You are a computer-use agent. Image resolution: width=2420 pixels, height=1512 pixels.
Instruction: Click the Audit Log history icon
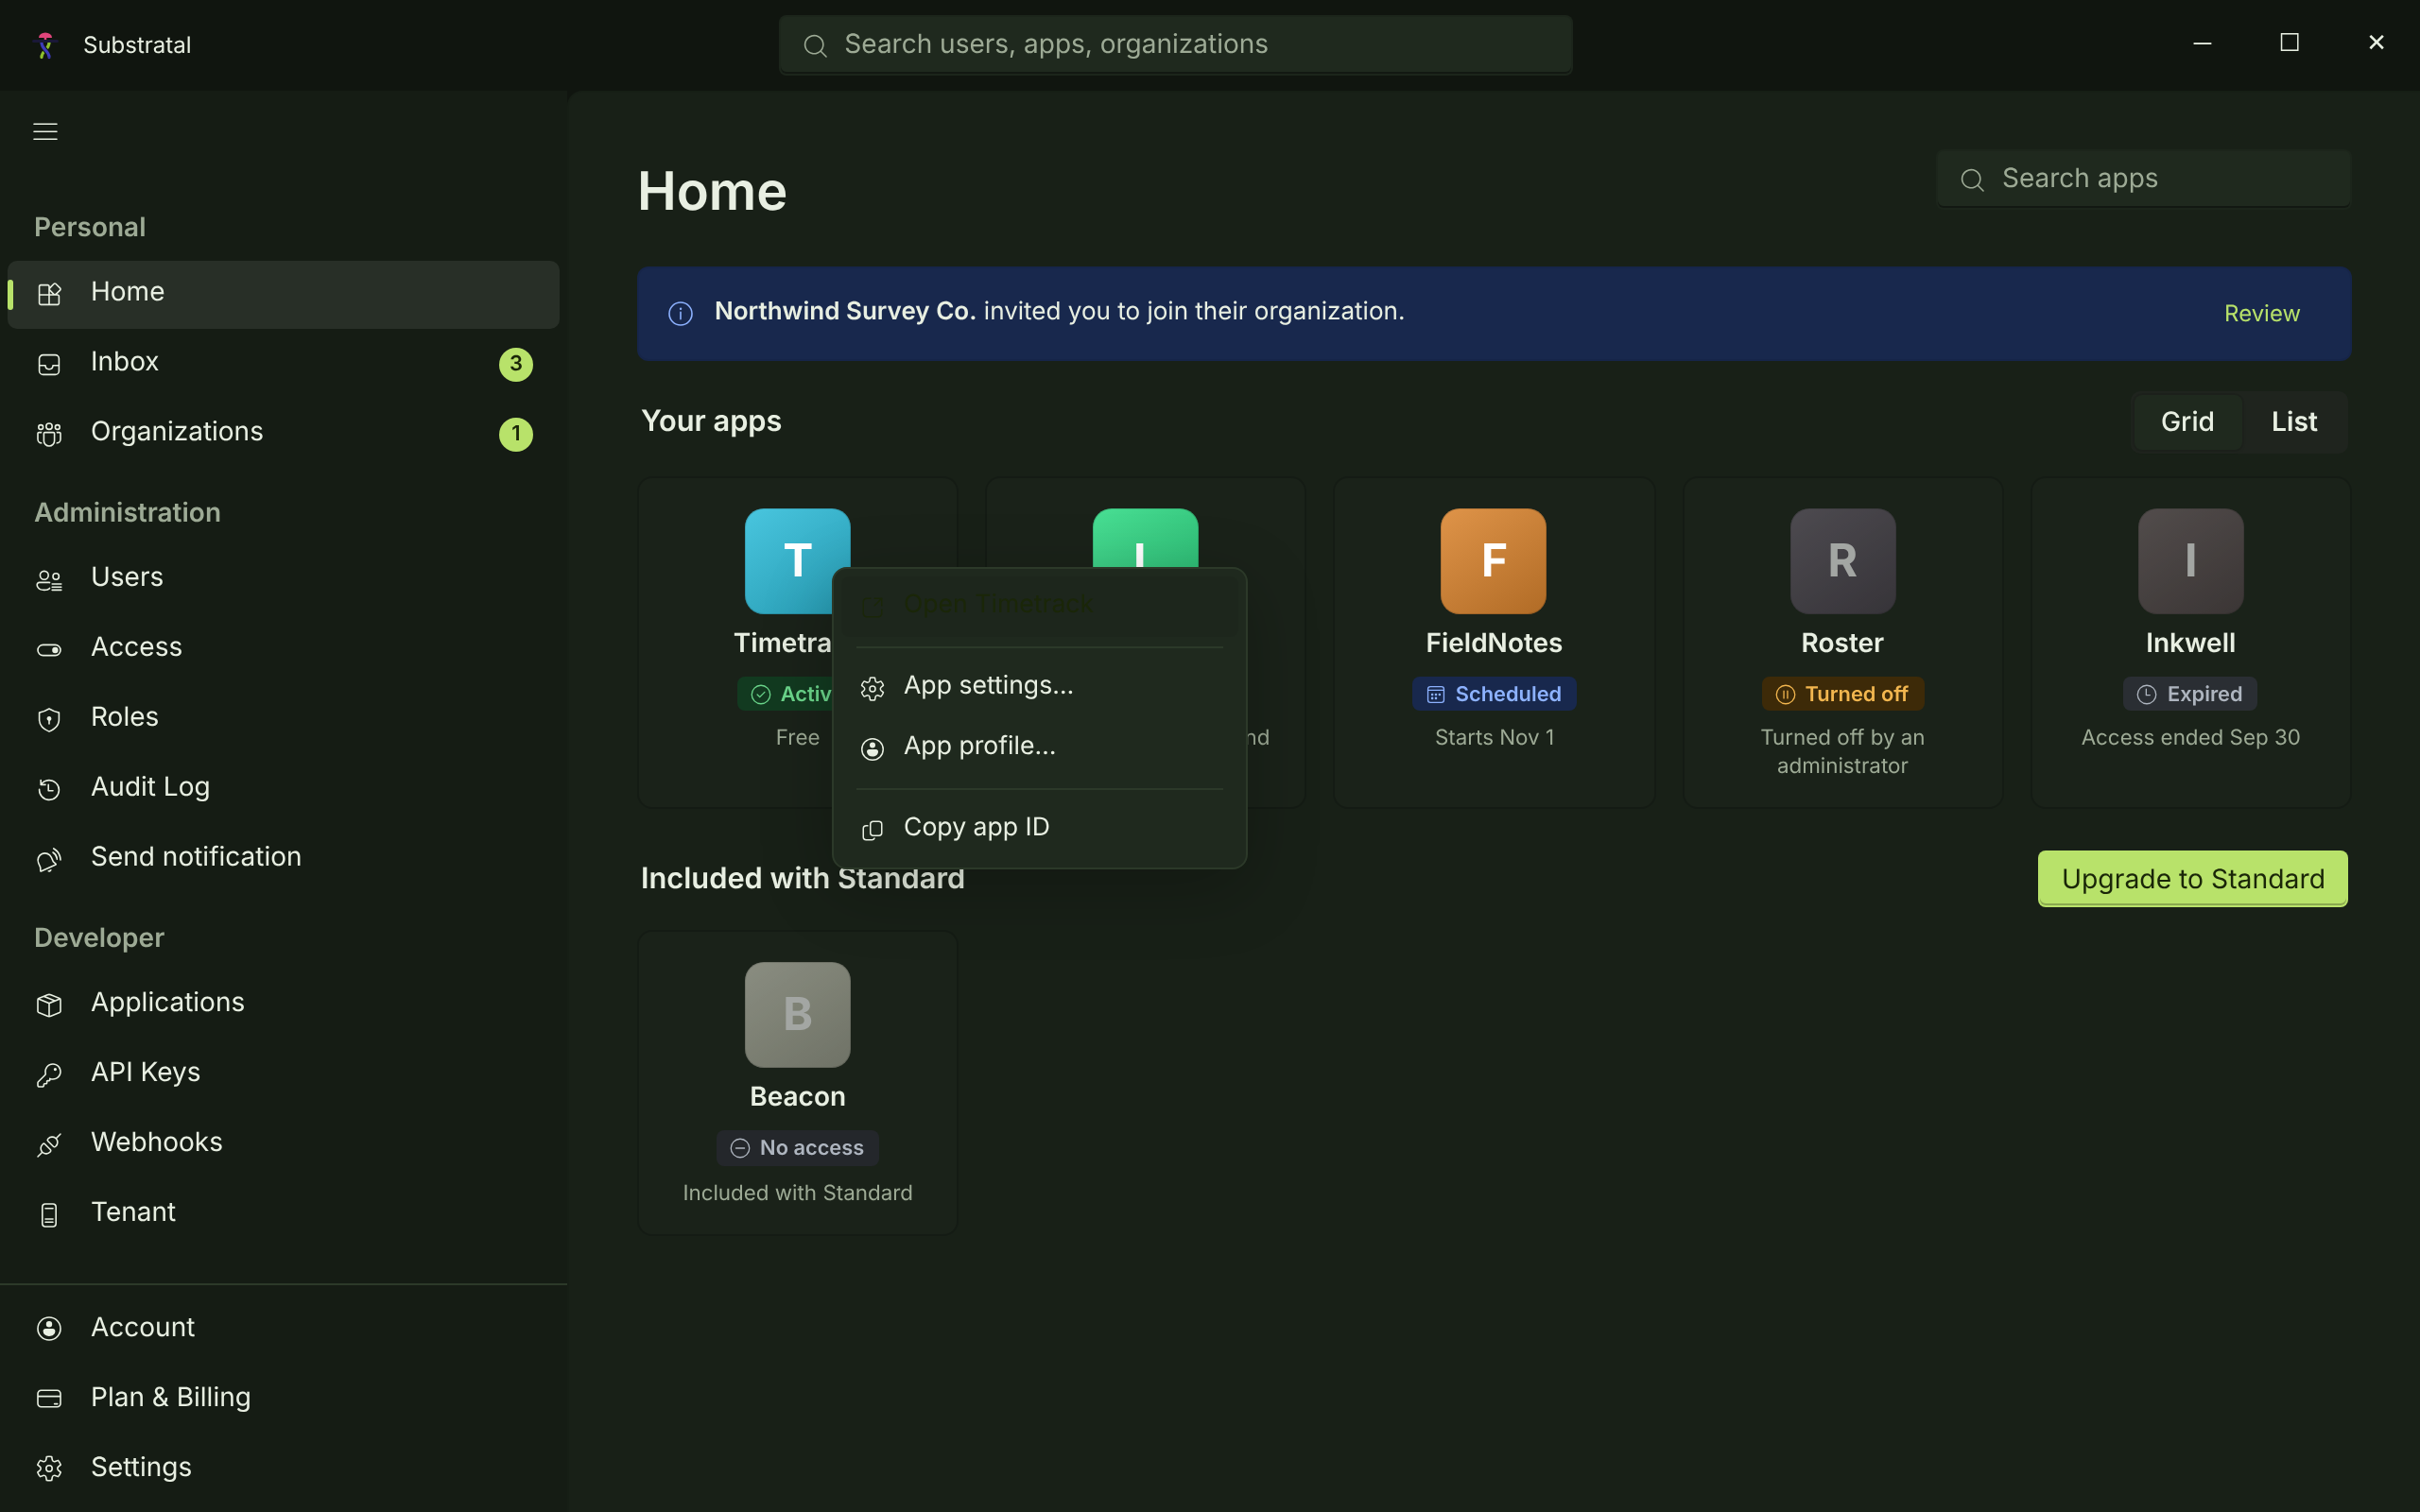[49, 789]
